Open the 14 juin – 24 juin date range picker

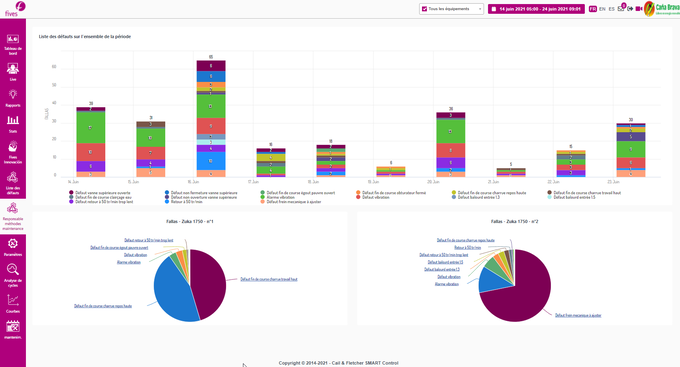pyautogui.click(x=536, y=9)
